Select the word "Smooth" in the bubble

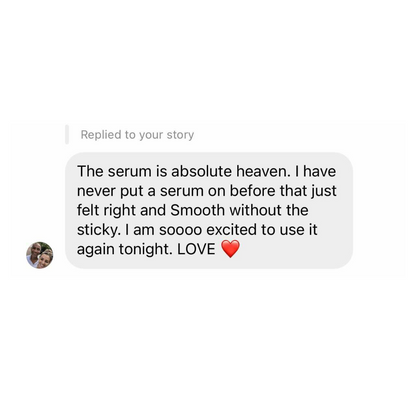(197, 210)
